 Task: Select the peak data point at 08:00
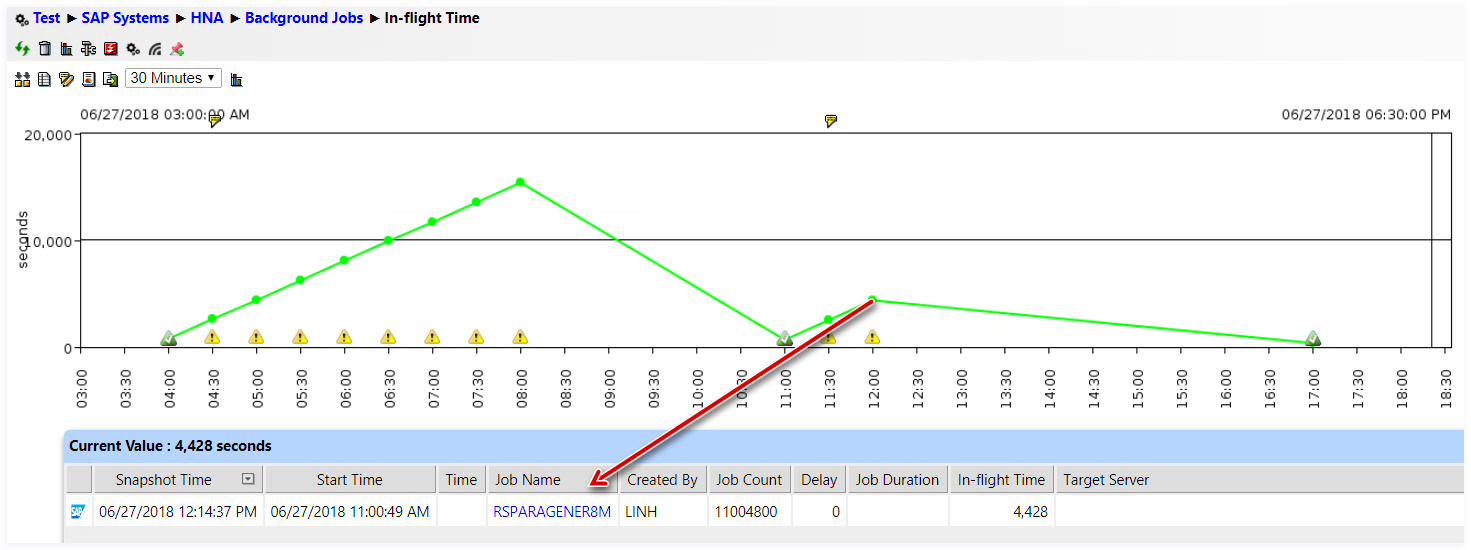pyautogui.click(x=520, y=182)
